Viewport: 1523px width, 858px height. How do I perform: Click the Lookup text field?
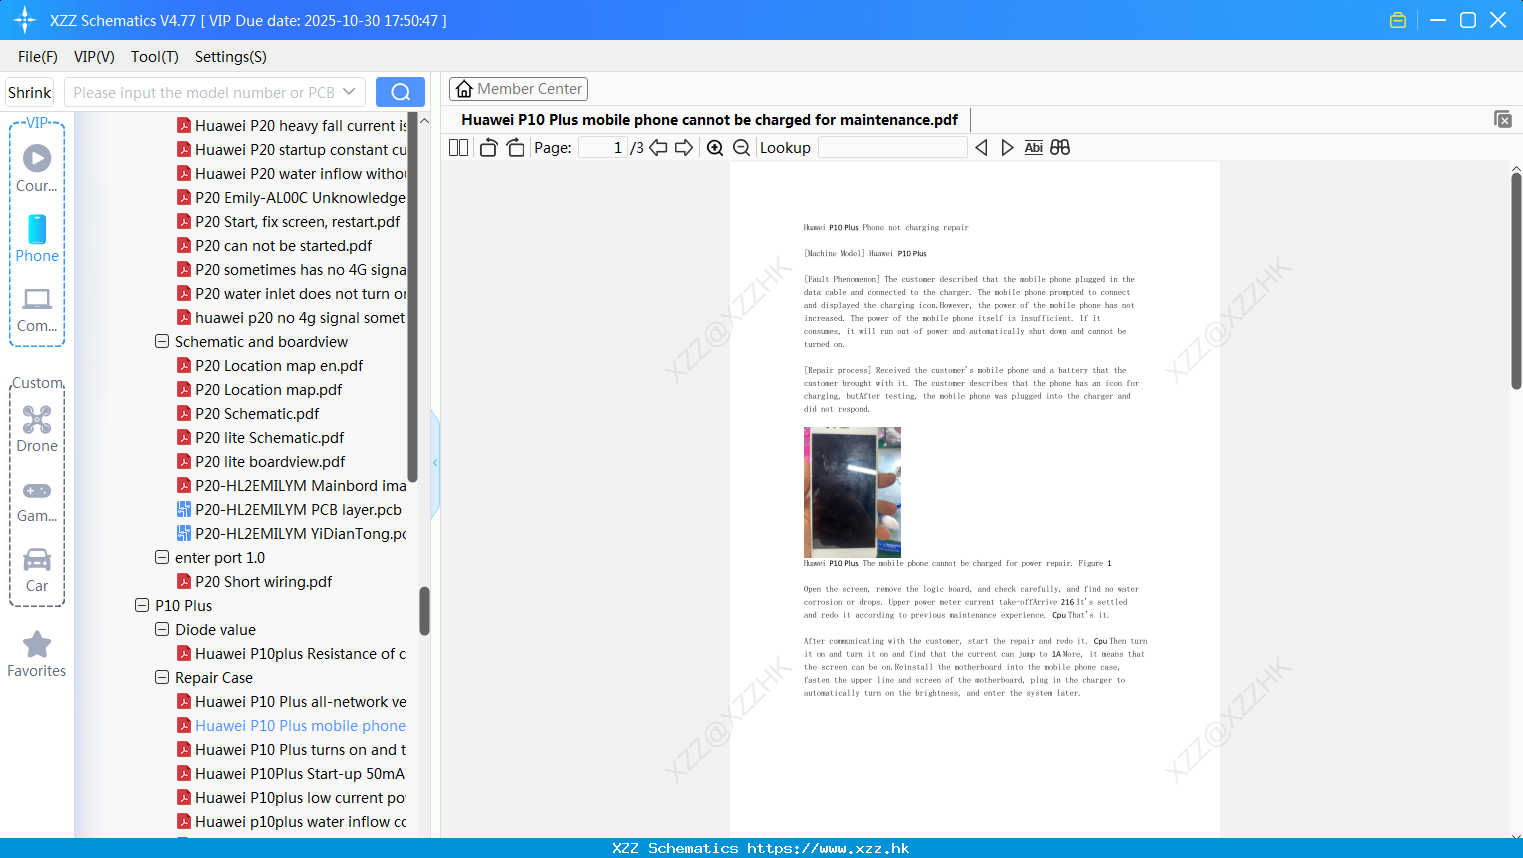892,147
